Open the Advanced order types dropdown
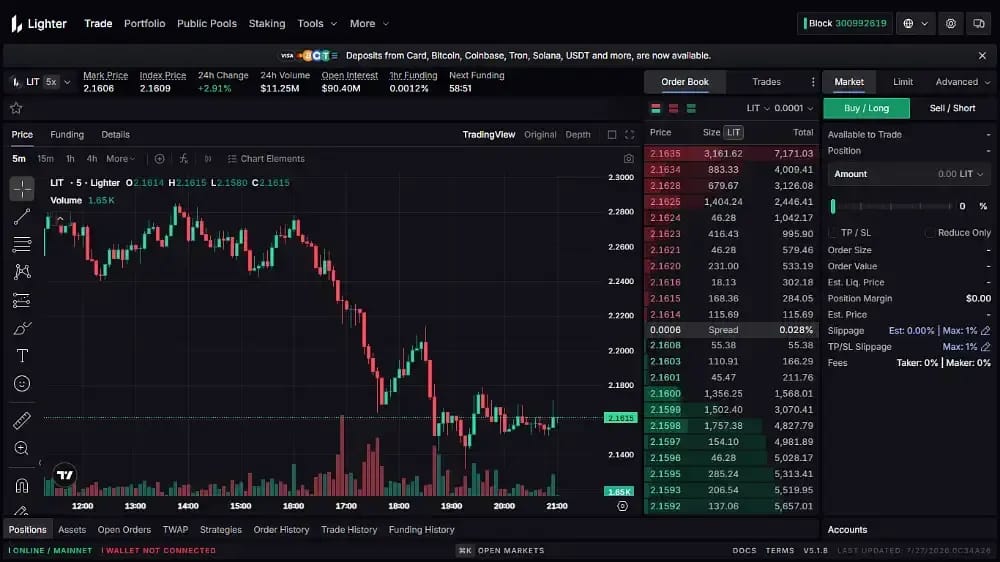Viewport: 1000px width, 562px height. coord(962,82)
